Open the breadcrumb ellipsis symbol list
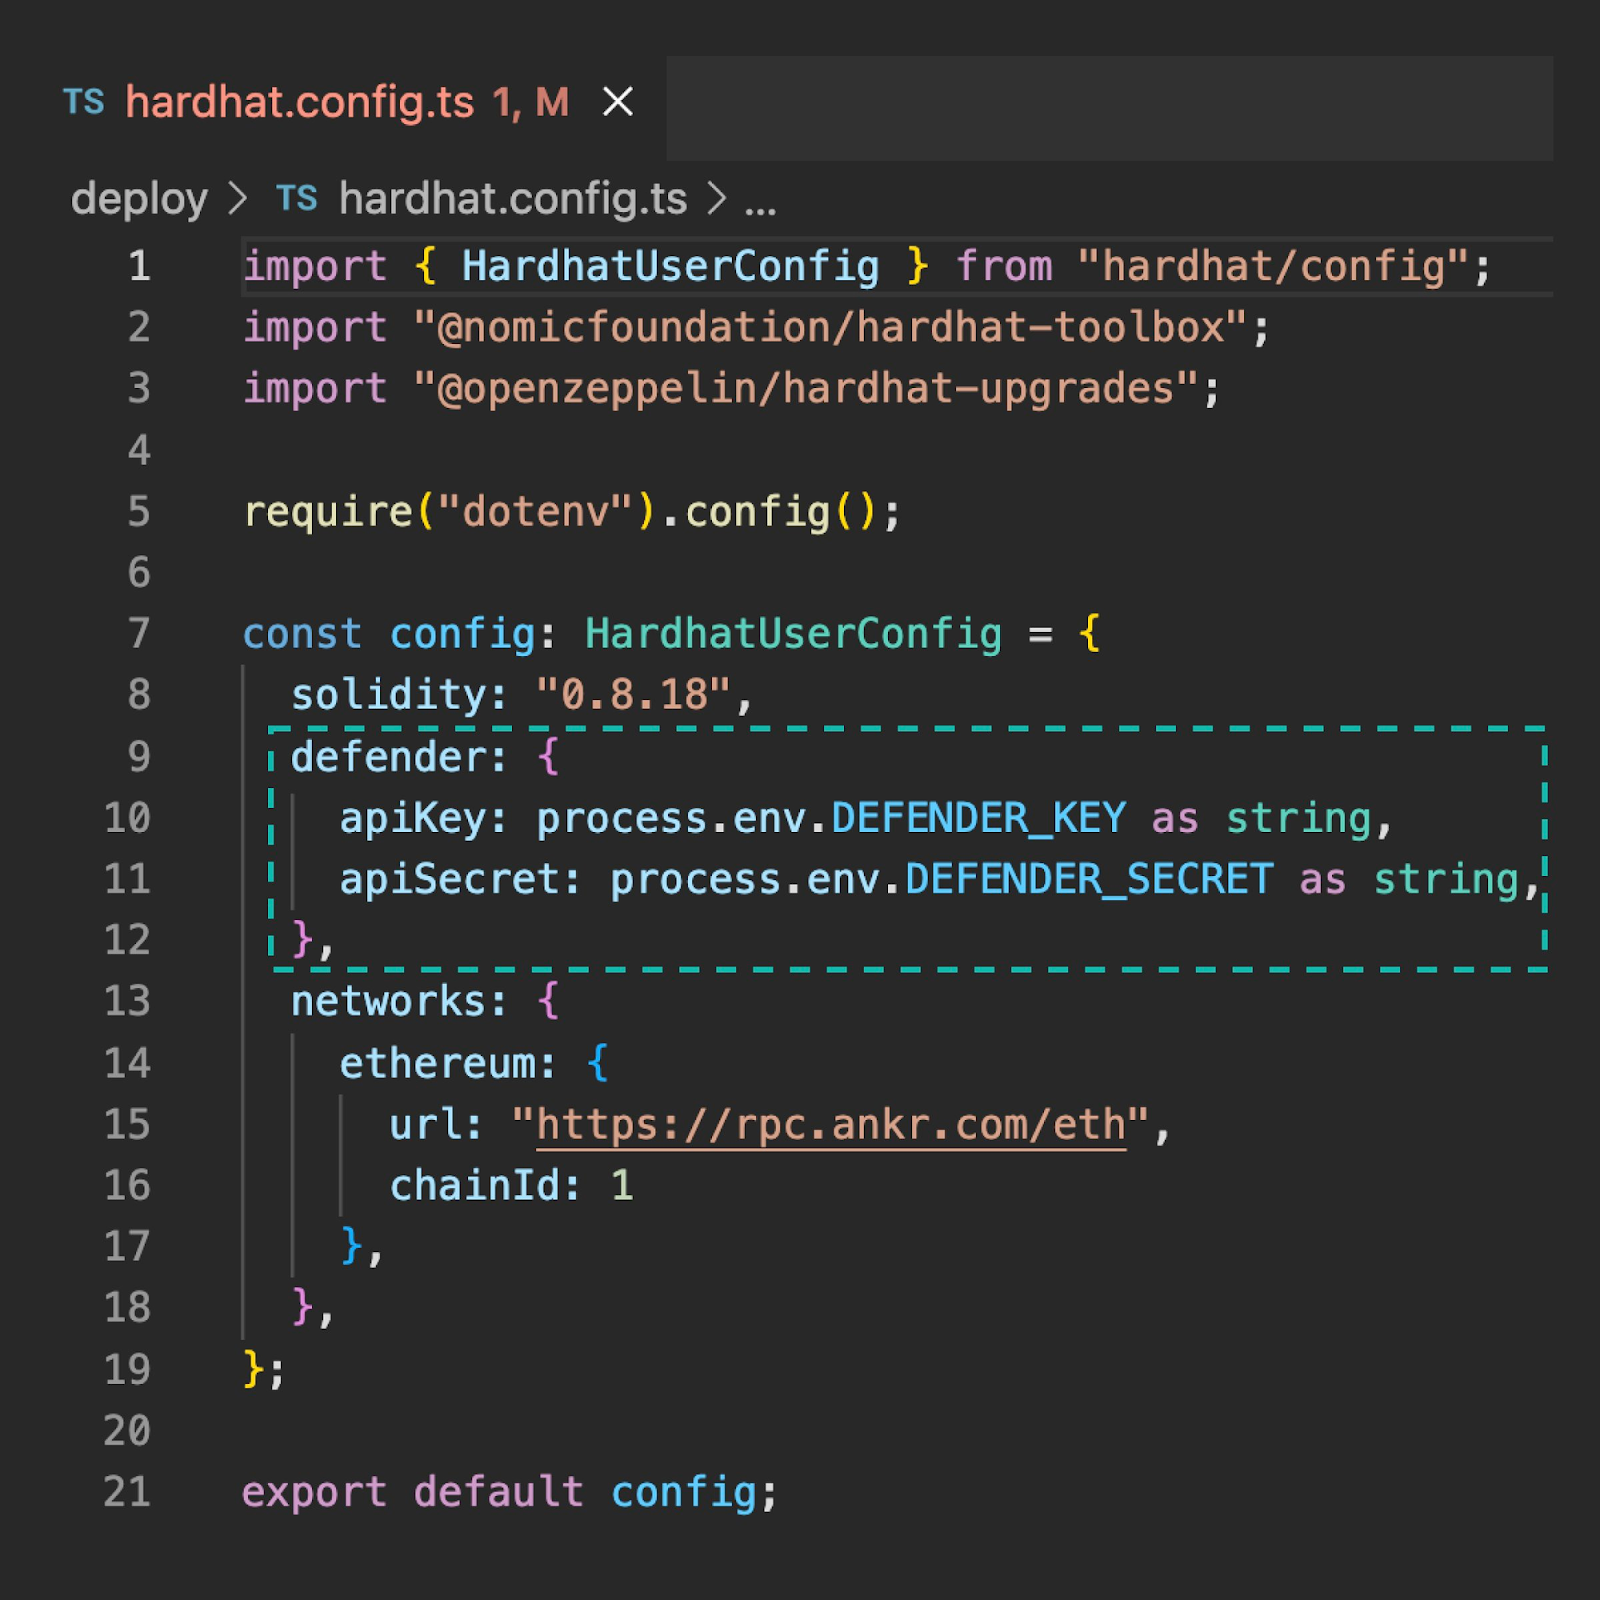 [x=761, y=208]
